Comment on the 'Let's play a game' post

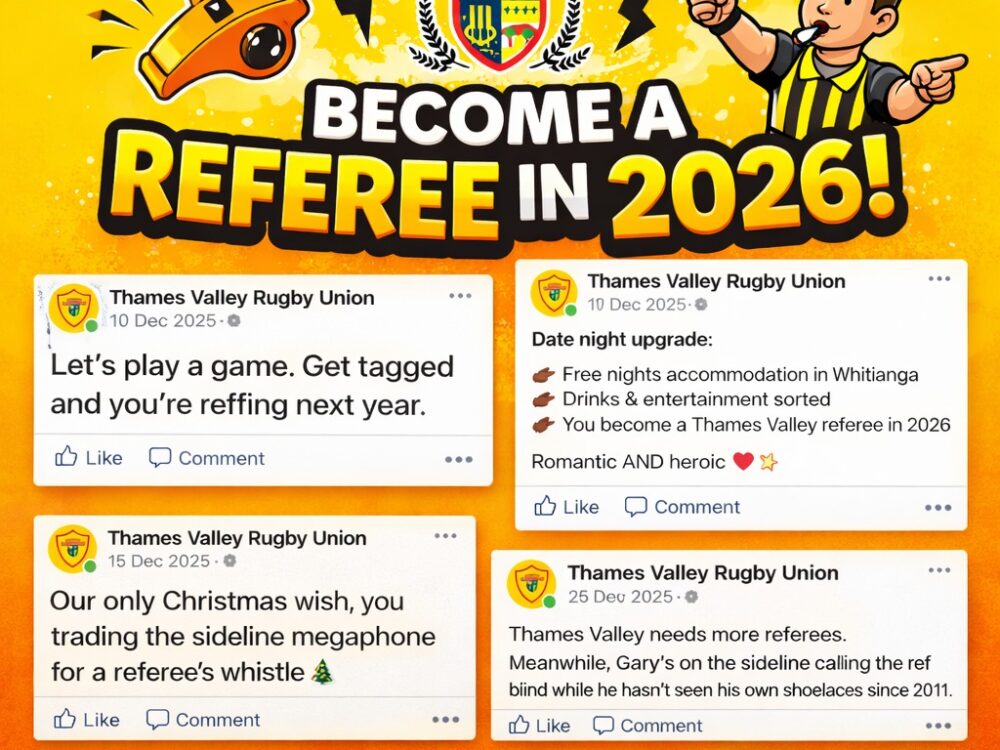(x=206, y=457)
